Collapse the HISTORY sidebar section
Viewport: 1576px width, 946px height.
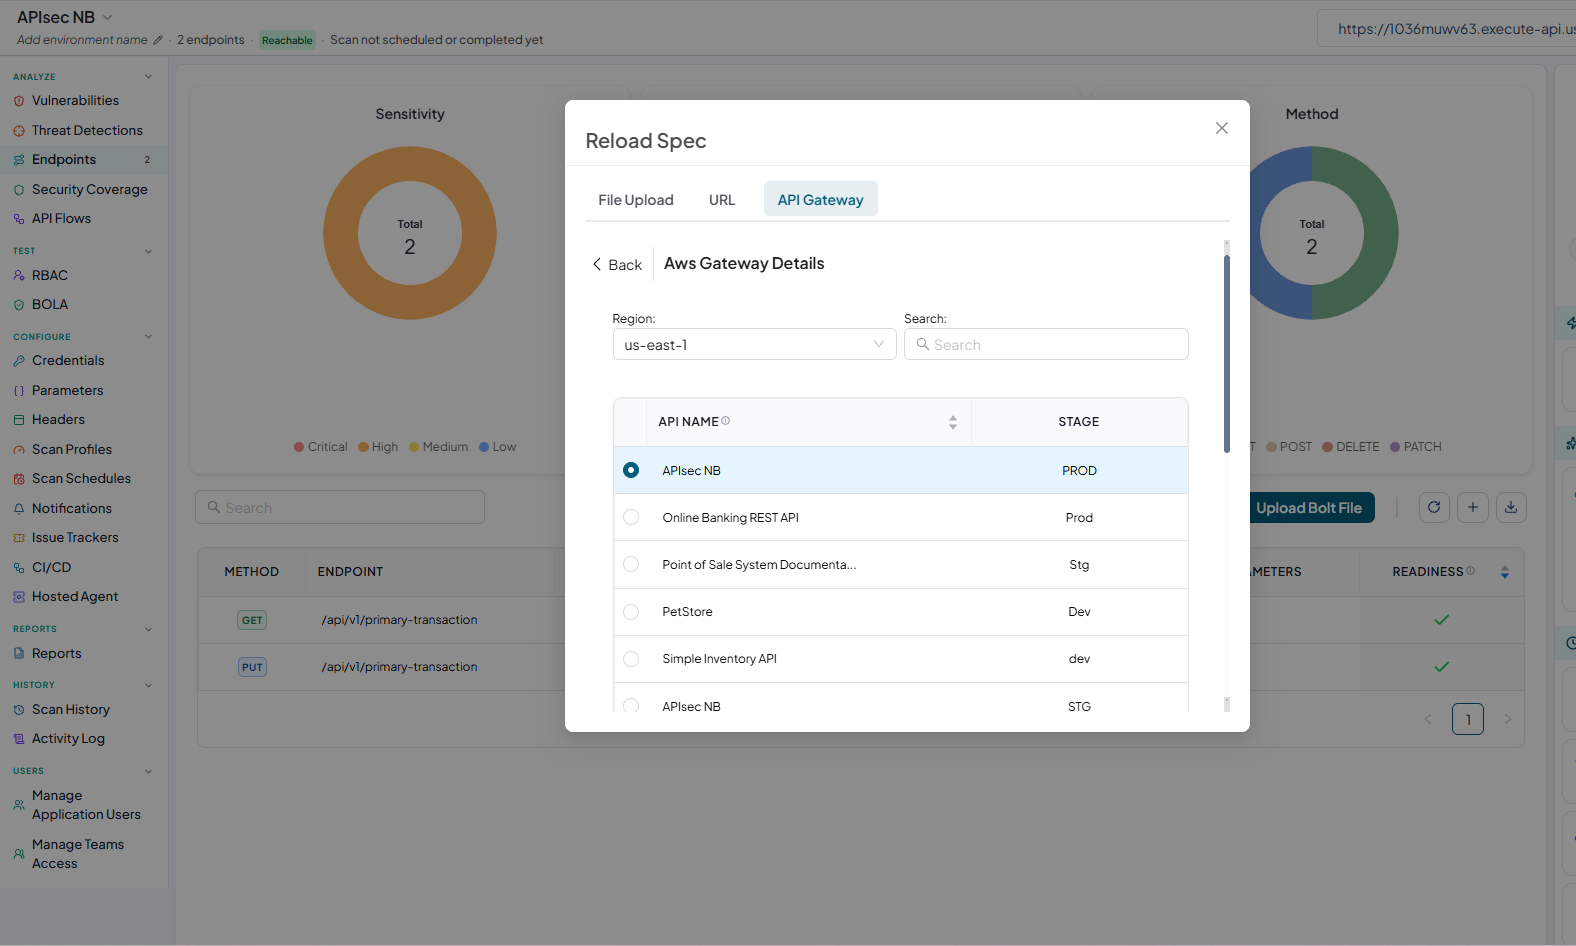click(x=148, y=685)
